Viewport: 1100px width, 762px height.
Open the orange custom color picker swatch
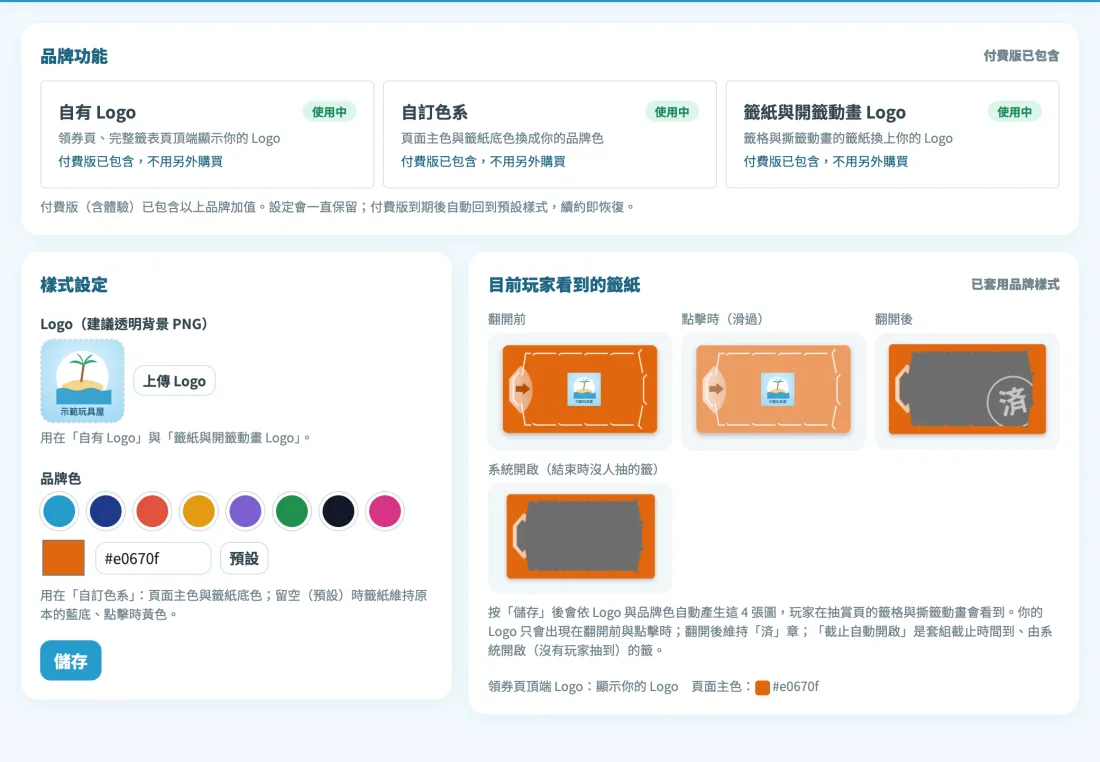coord(63,558)
